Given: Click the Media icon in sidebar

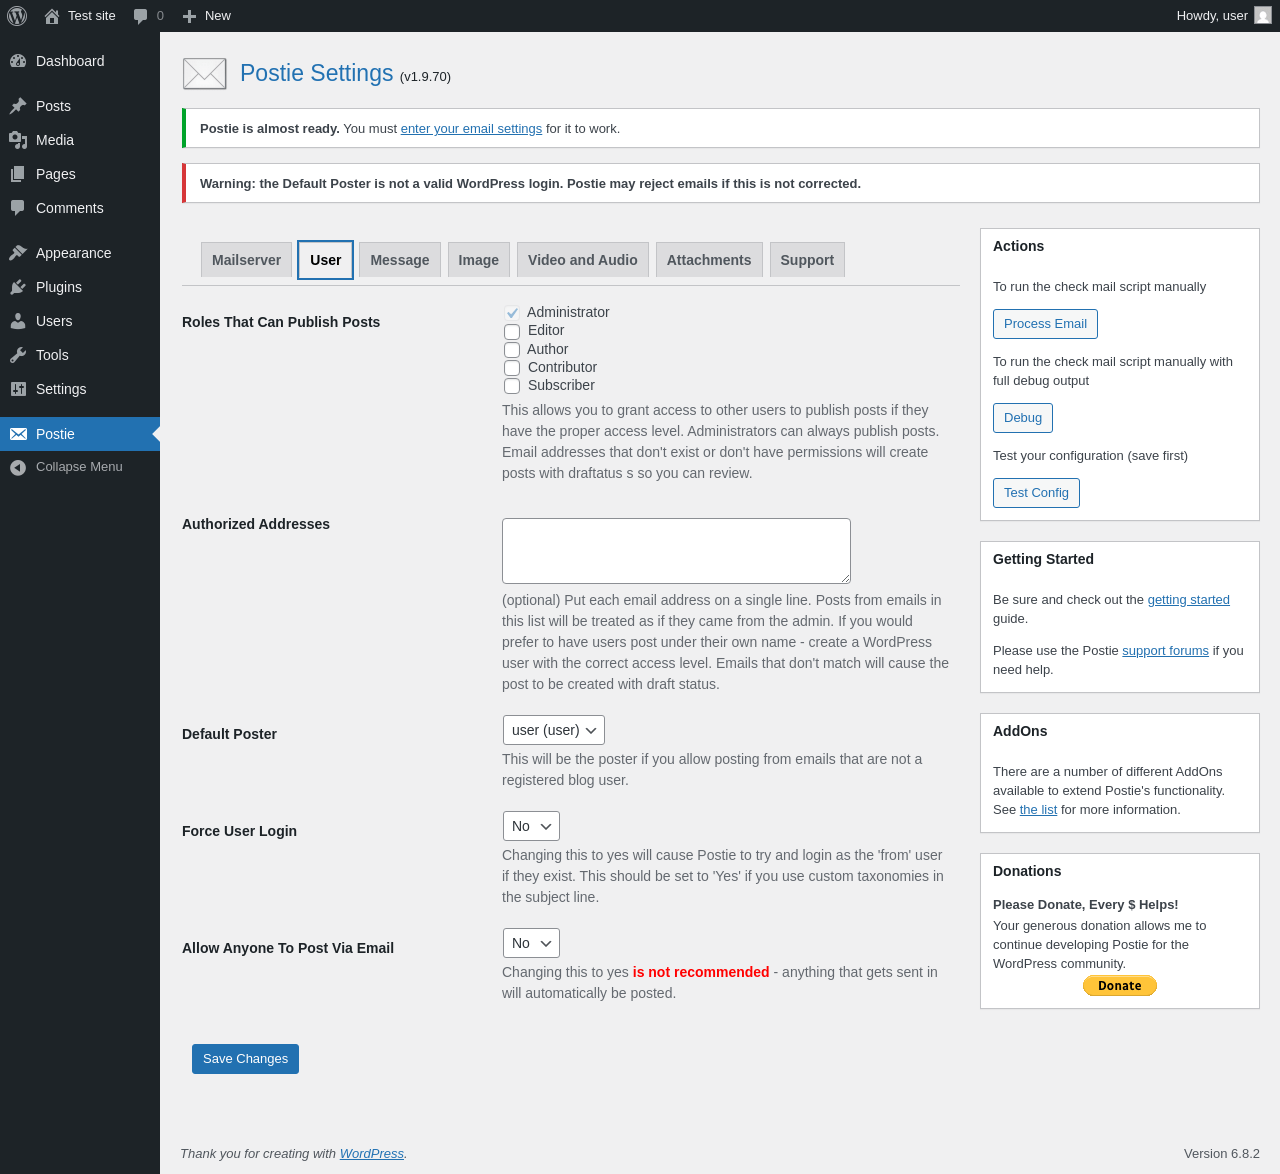Looking at the screenshot, I should (x=18, y=140).
